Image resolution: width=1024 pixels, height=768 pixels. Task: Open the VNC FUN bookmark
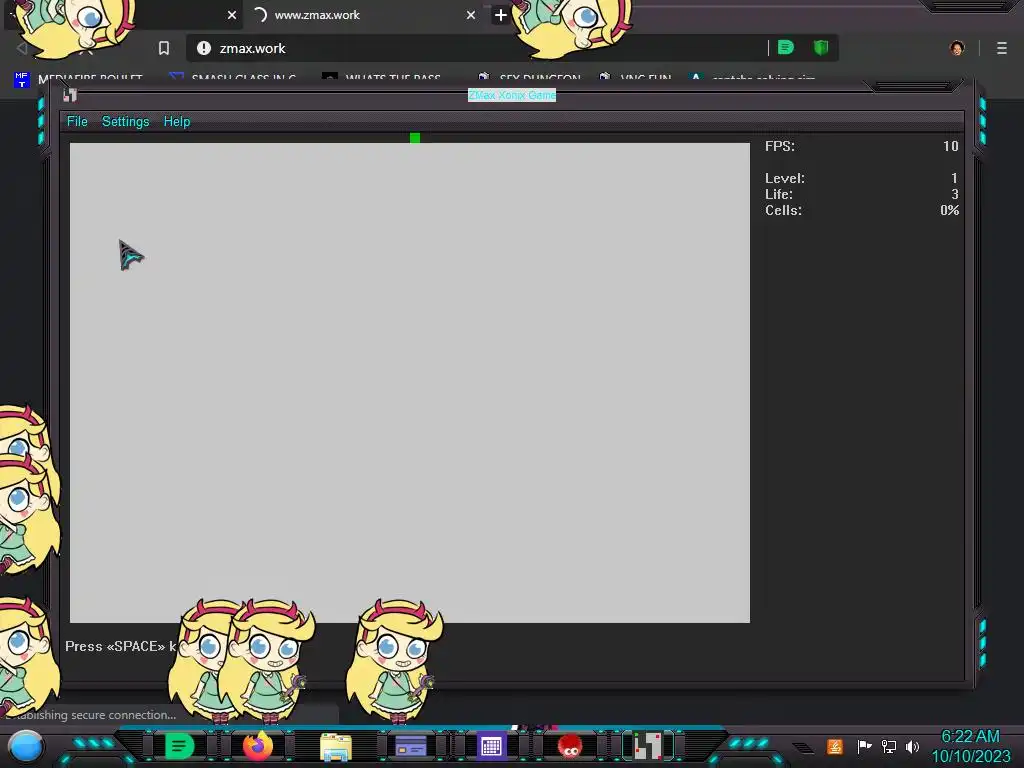click(635, 78)
